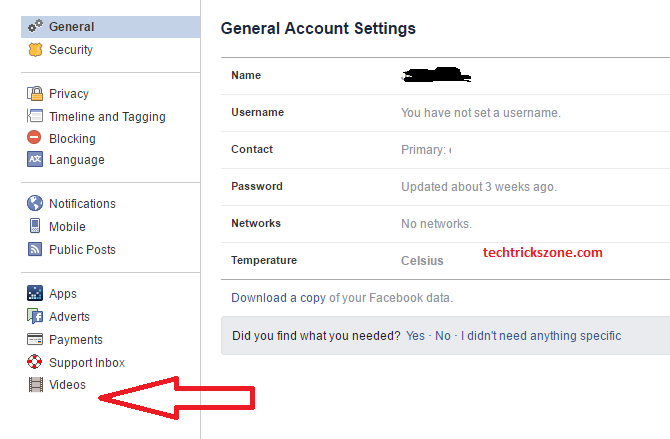This screenshot has height=439, width=670.
Task: Click the Blocking red circle icon
Action: 35,138
